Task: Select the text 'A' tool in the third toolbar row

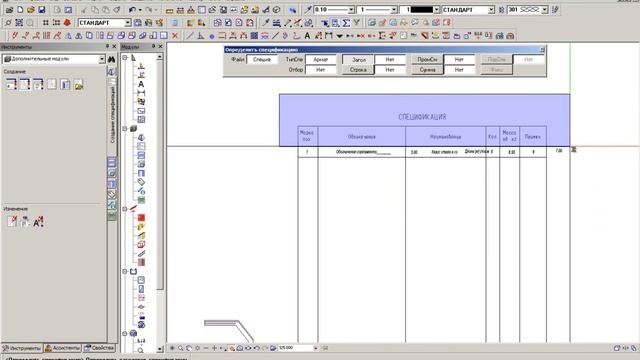Action: pyautogui.click(x=307, y=36)
